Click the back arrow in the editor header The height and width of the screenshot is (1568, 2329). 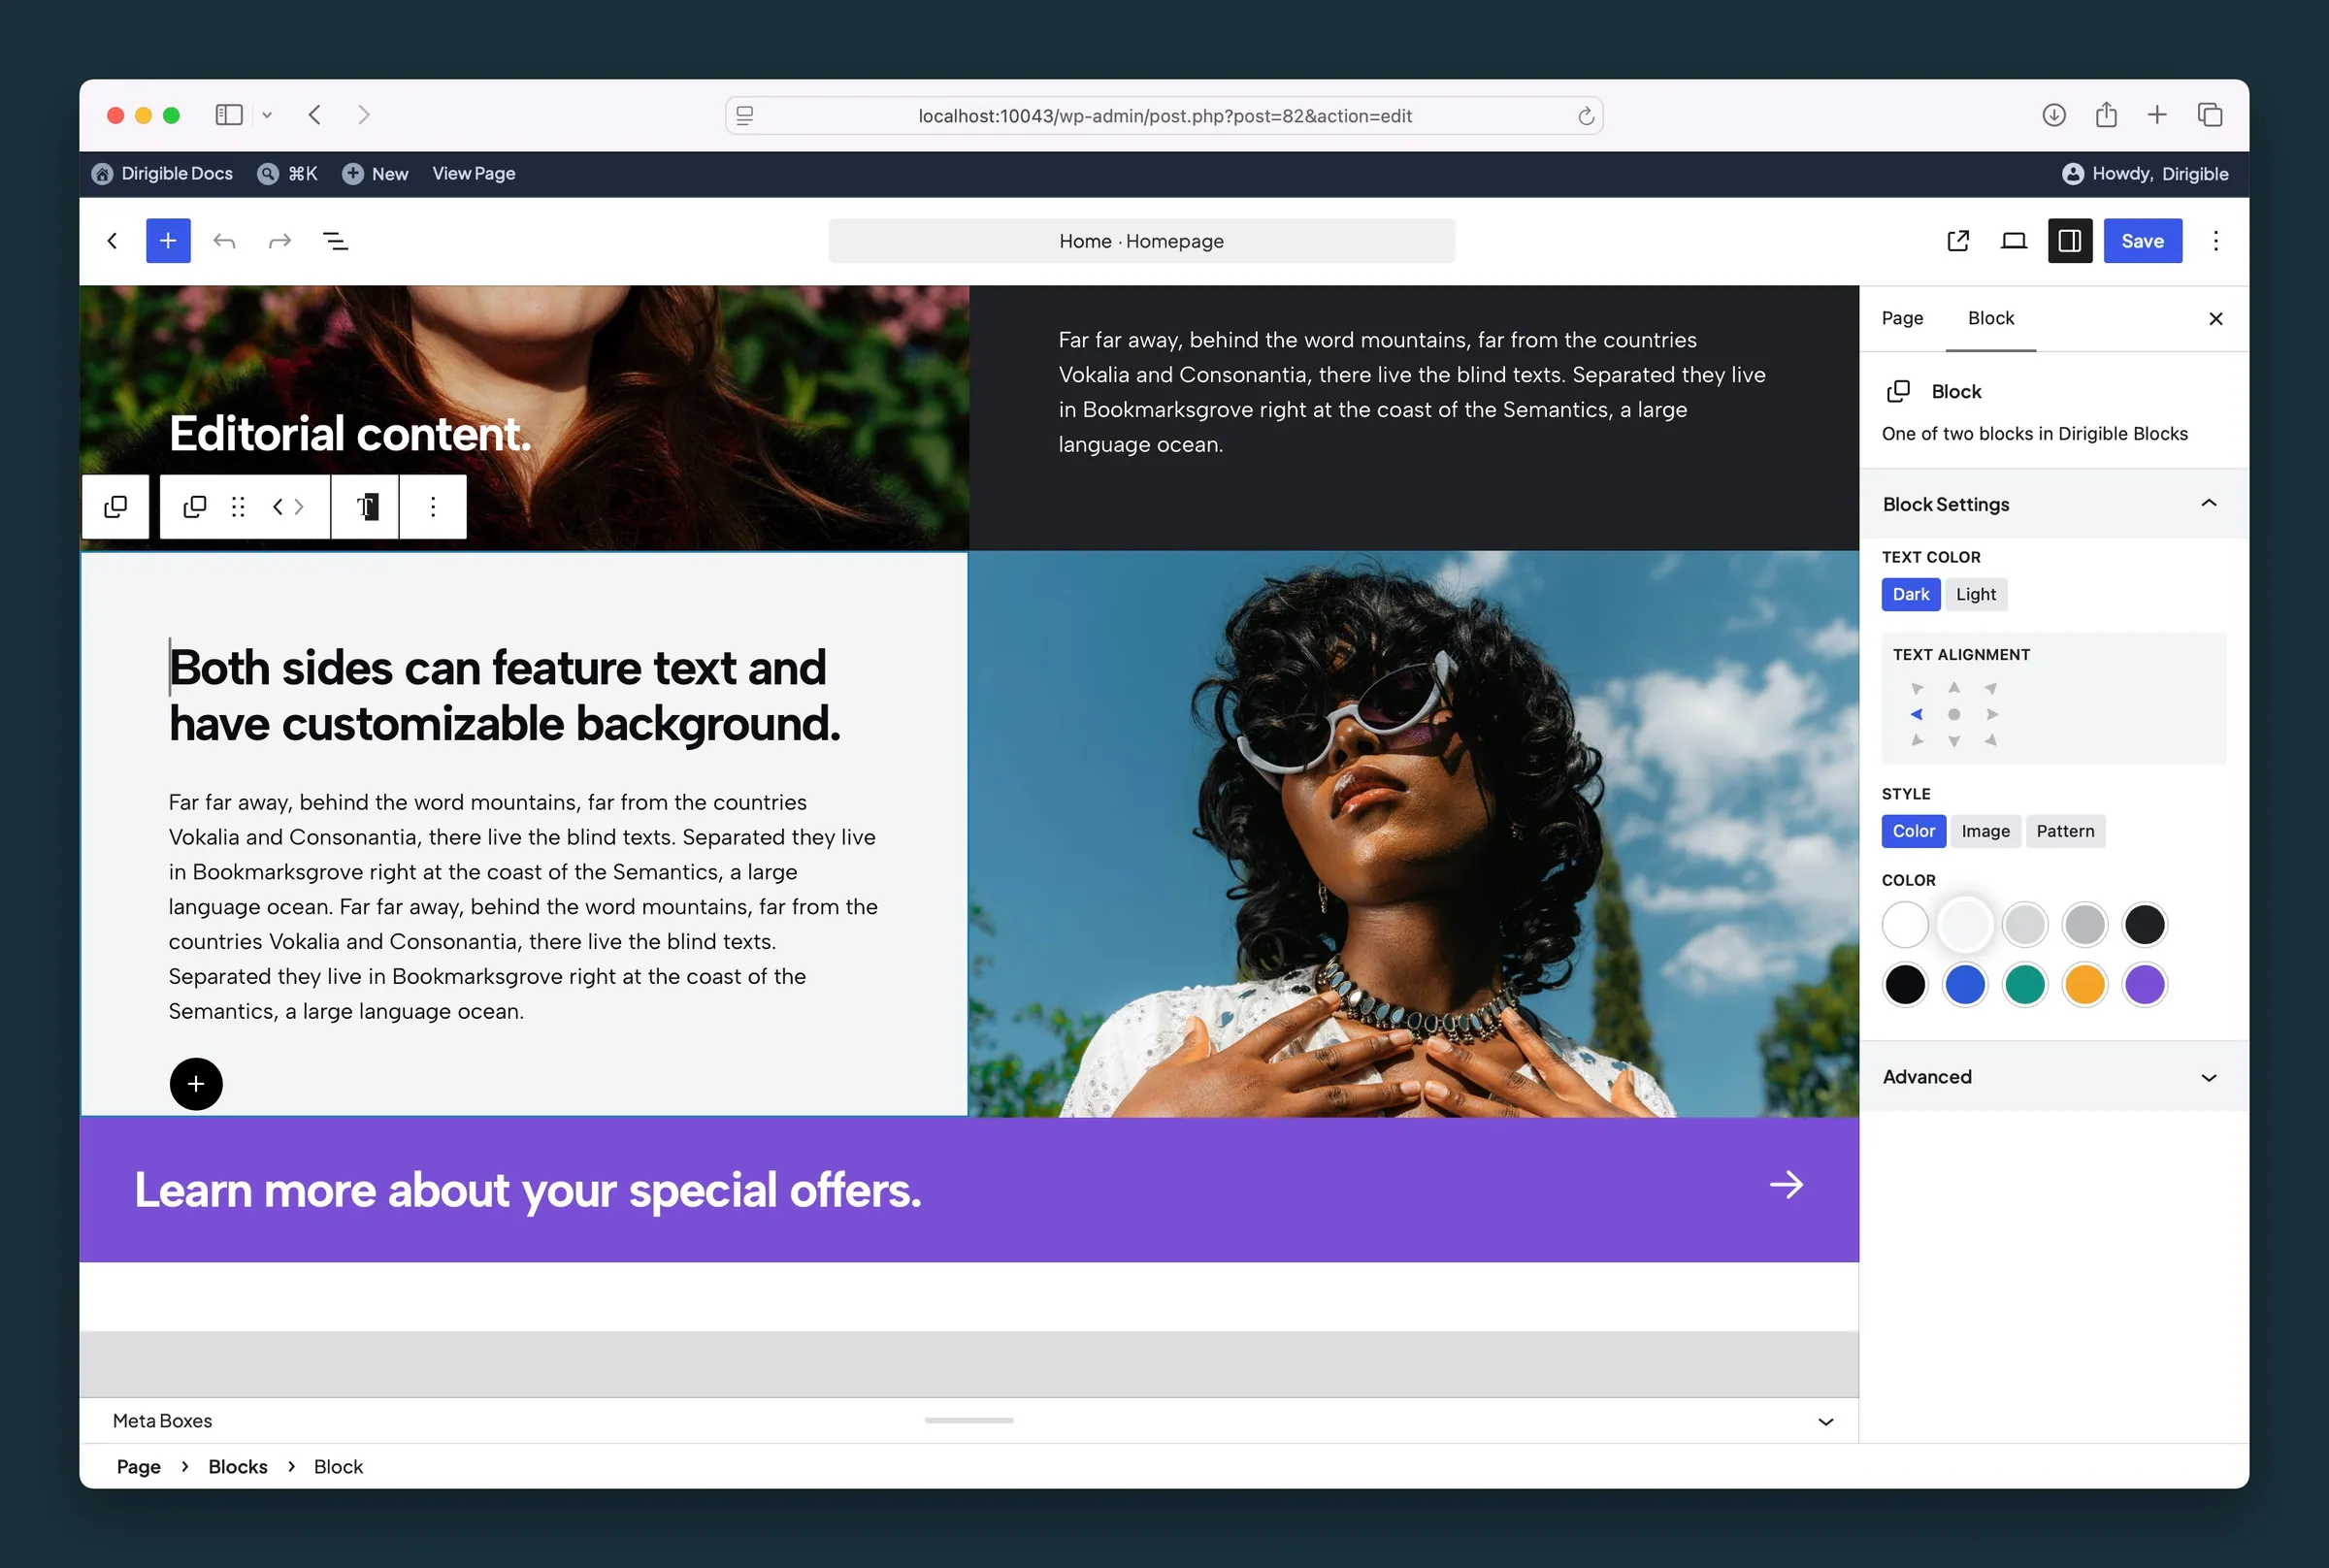113,241
